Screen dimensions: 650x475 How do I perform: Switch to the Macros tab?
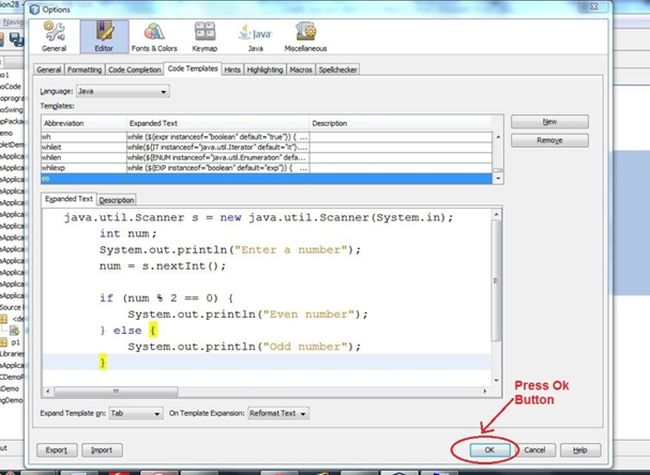[301, 70]
